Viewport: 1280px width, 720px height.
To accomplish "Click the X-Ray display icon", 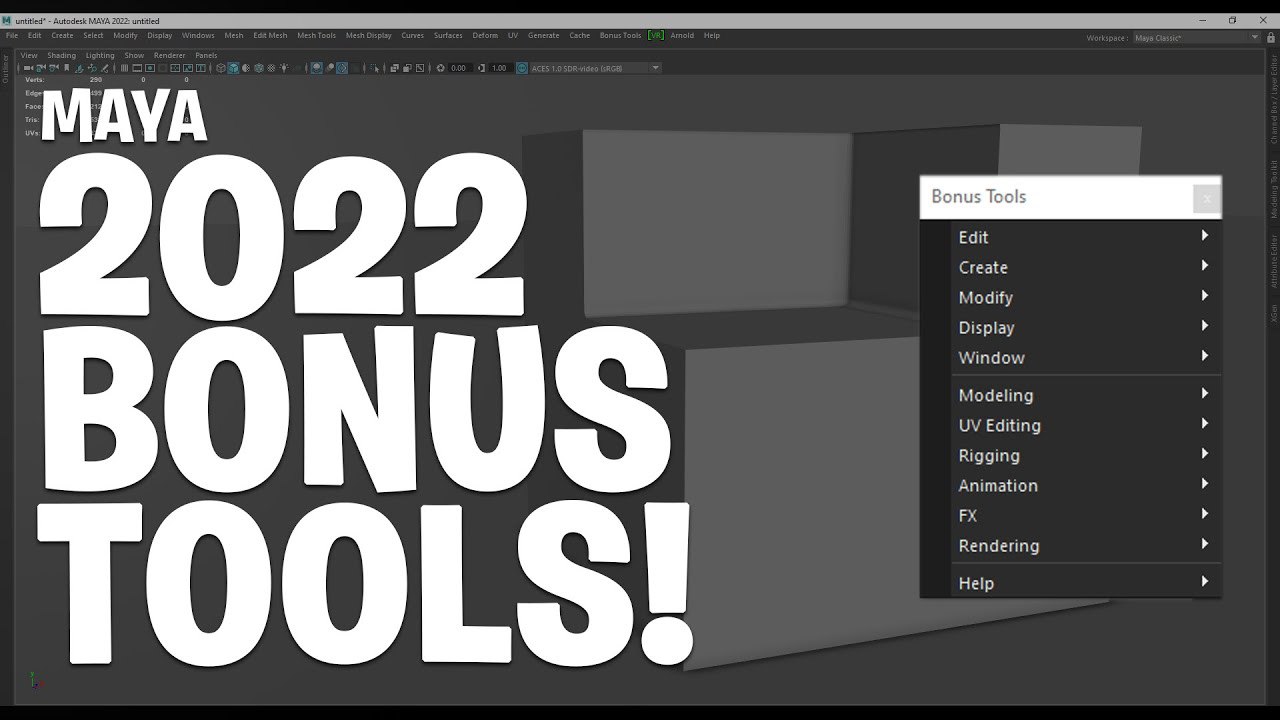I will tap(394, 68).
